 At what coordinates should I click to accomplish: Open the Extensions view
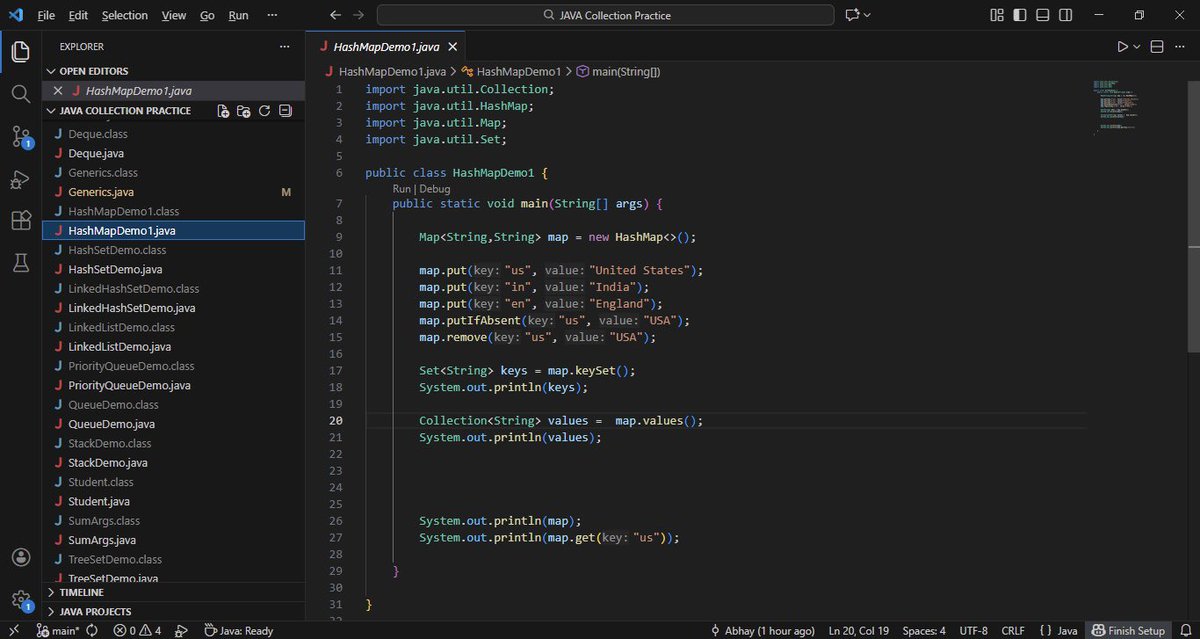(20, 221)
